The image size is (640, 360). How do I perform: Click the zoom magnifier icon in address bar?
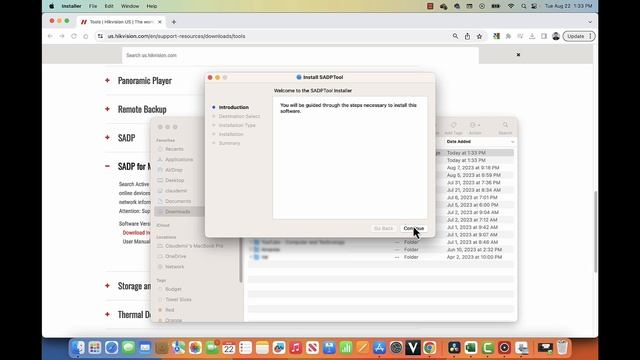click(x=455, y=36)
